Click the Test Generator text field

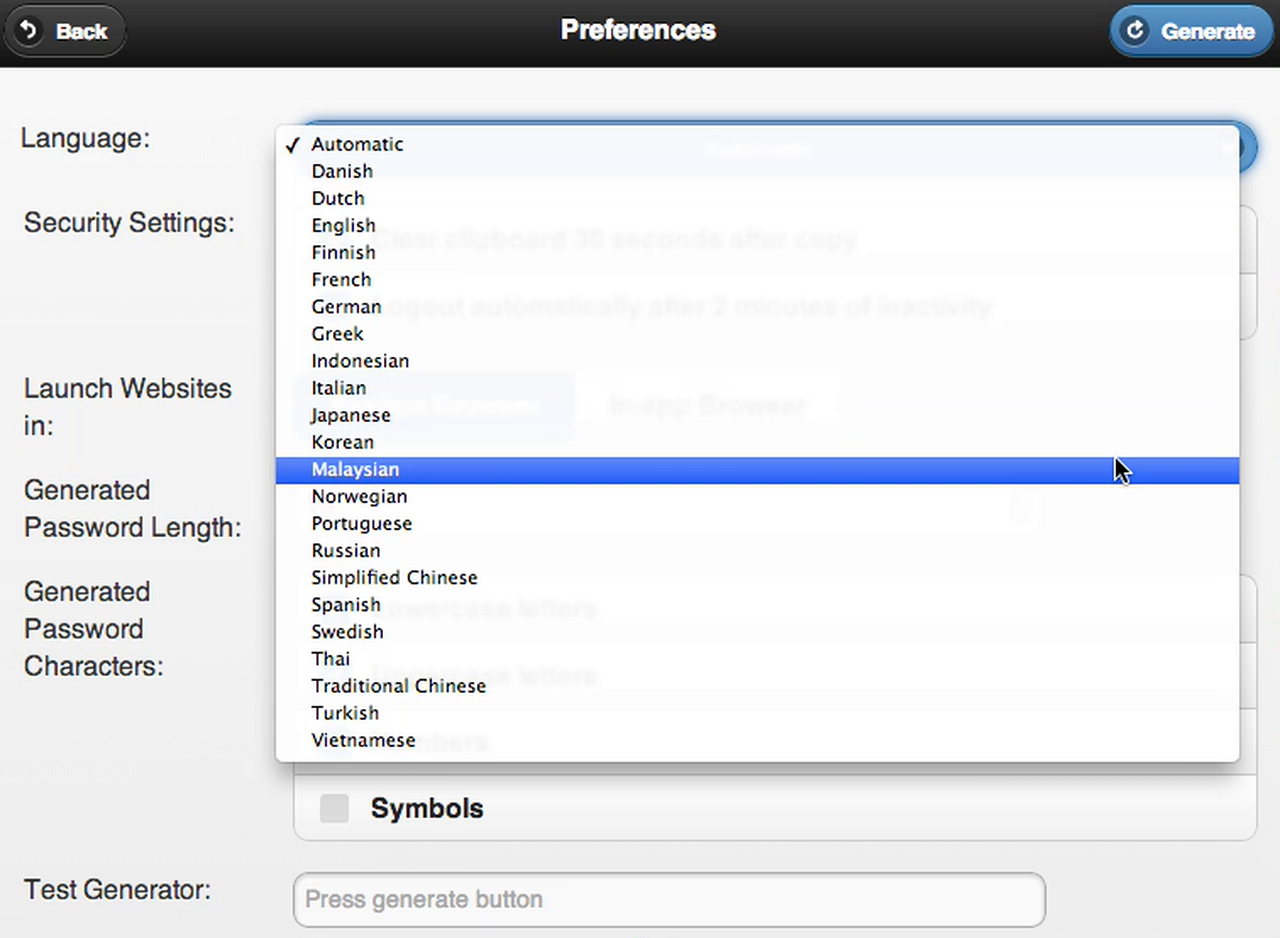click(x=669, y=899)
